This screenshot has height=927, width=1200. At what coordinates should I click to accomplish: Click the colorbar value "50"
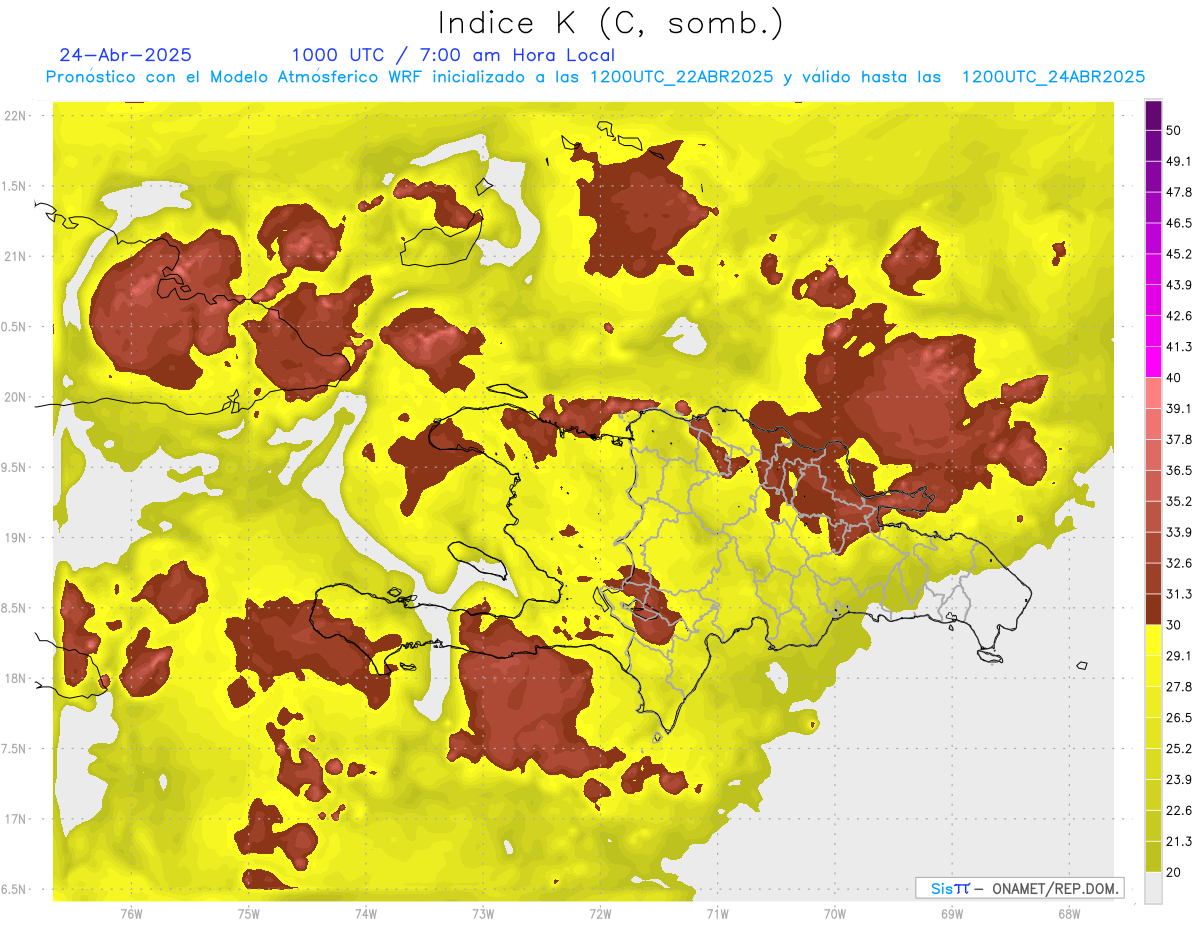1173,130
